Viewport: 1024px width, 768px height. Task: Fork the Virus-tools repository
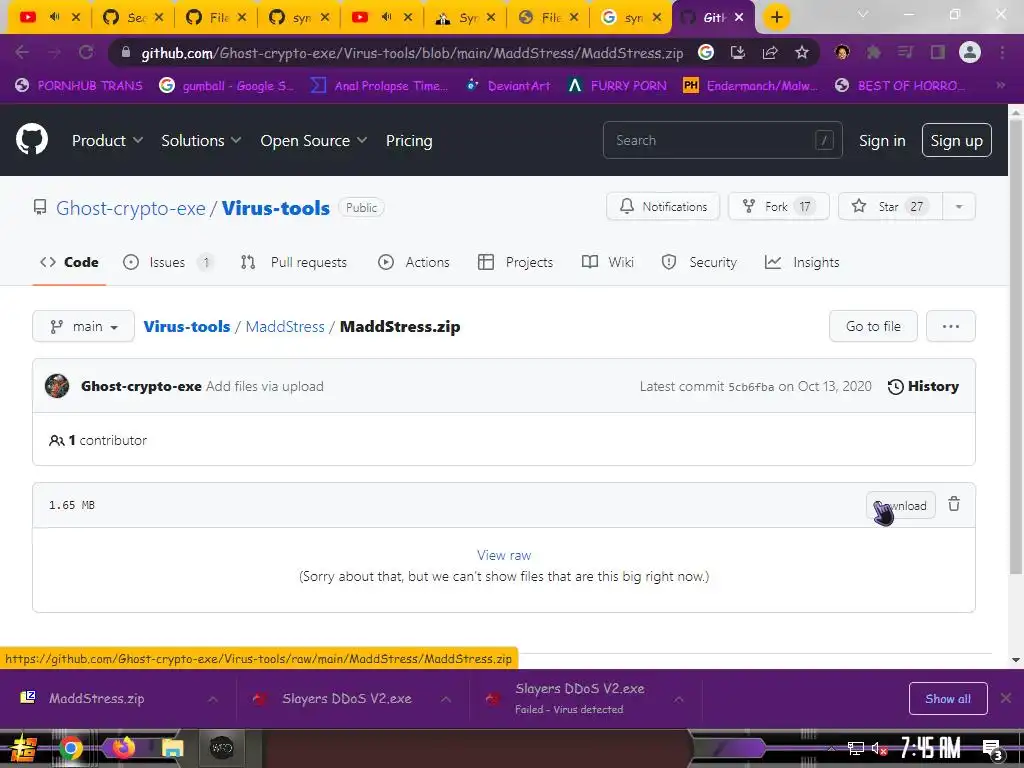click(778, 206)
